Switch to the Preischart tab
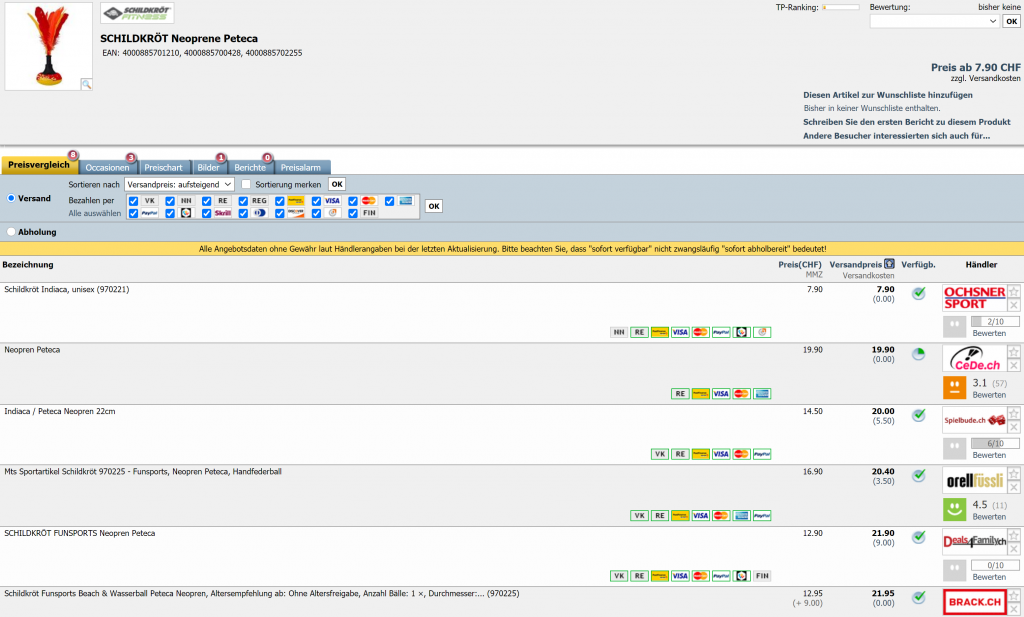The width and height of the screenshot is (1024, 617). pyautogui.click(x=163, y=167)
